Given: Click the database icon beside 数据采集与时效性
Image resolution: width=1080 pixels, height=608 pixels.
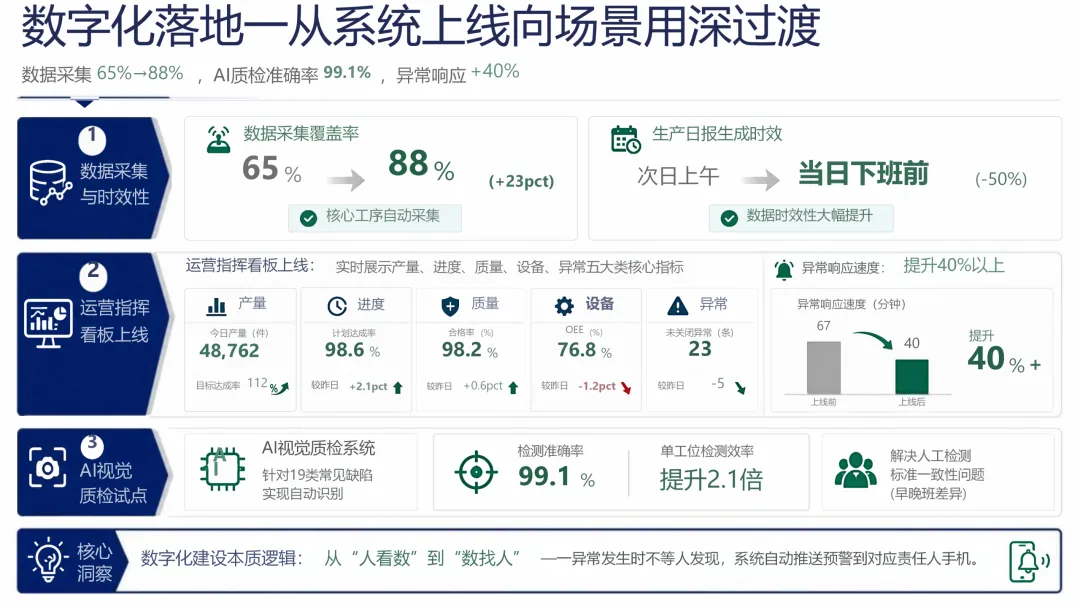Looking at the screenshot, I should 50,183.
